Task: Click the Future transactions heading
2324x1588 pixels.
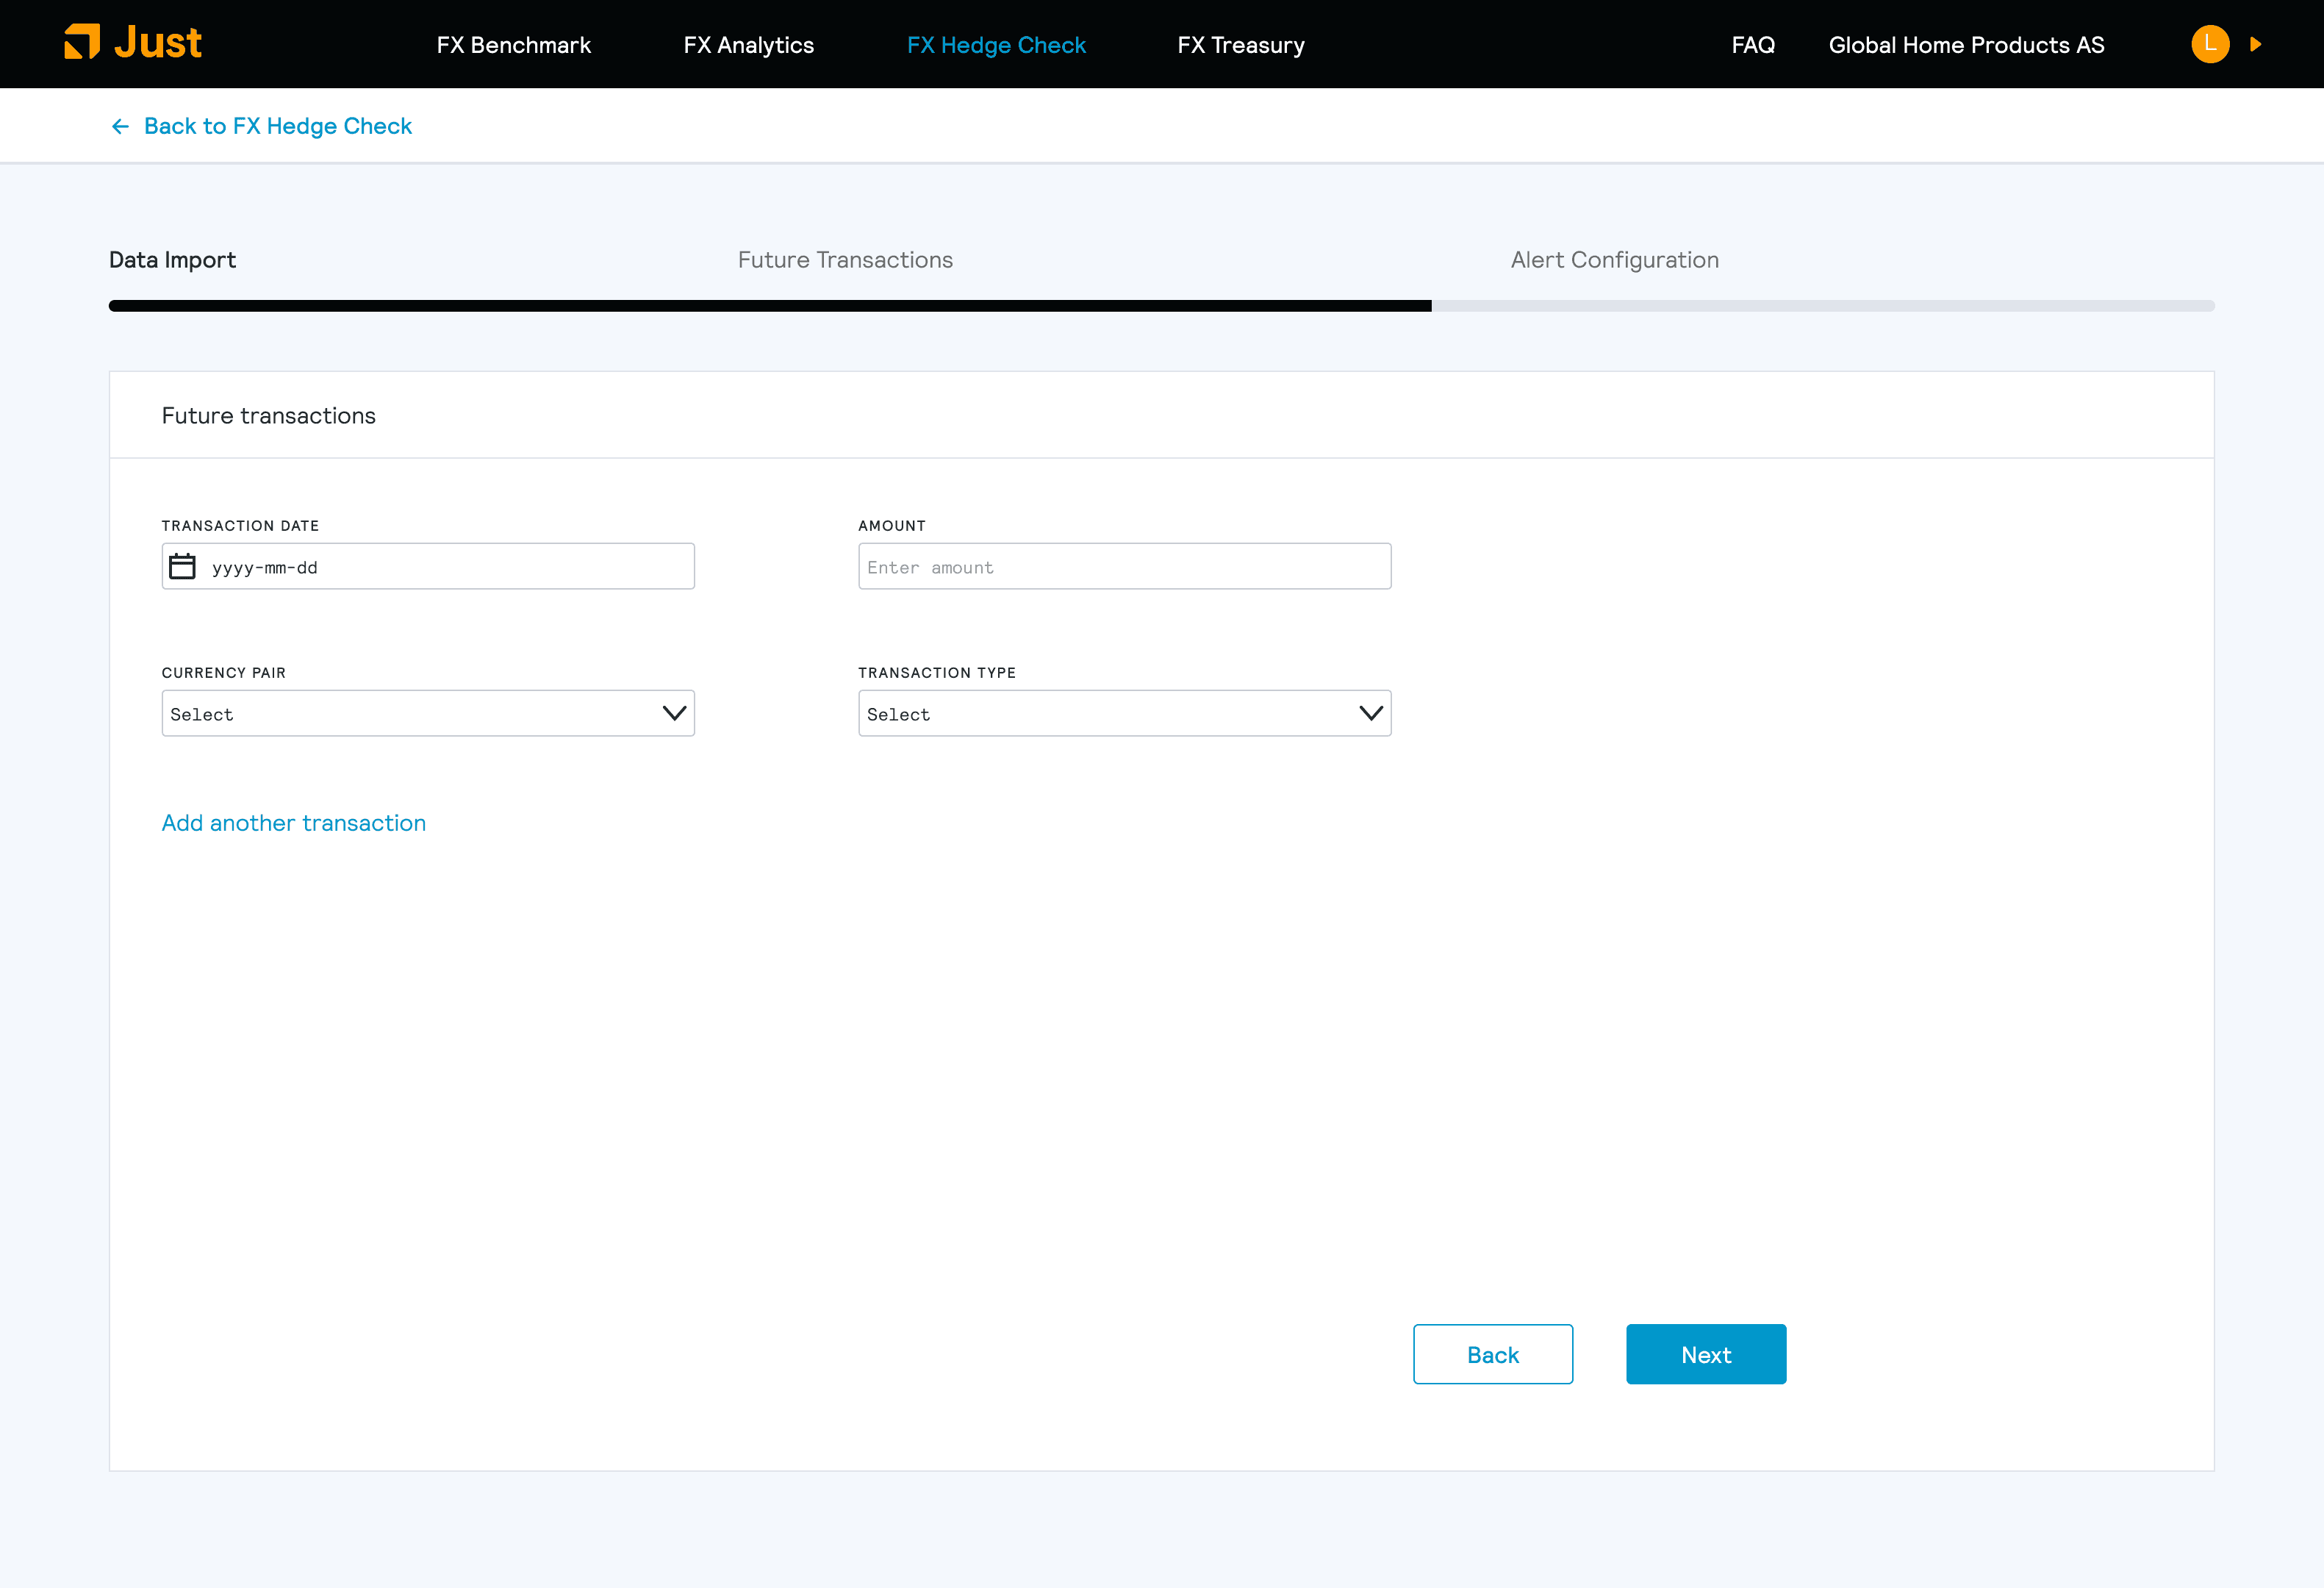Action: click(269, 416)
